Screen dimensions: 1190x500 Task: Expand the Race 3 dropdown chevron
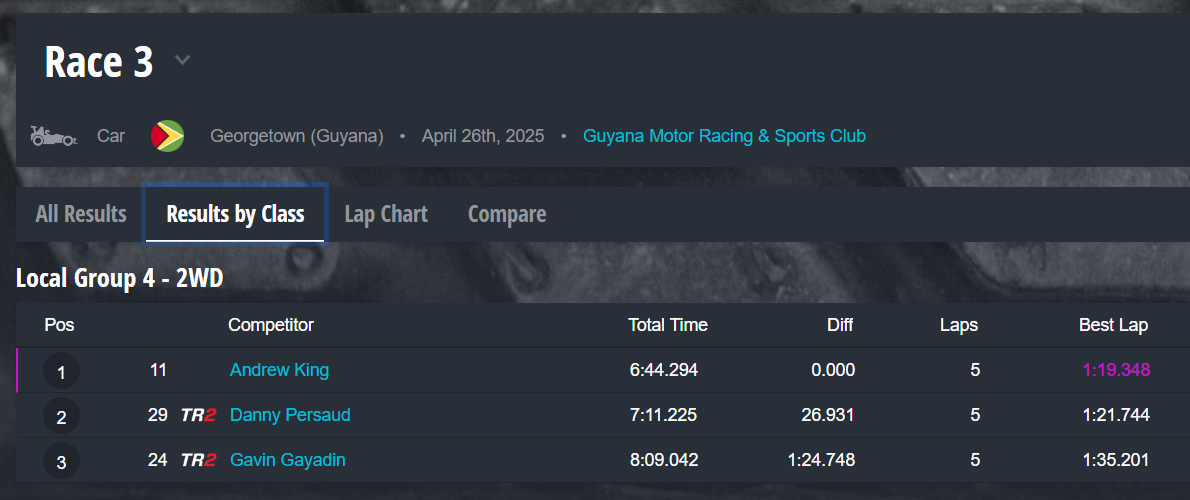point(182,60)
